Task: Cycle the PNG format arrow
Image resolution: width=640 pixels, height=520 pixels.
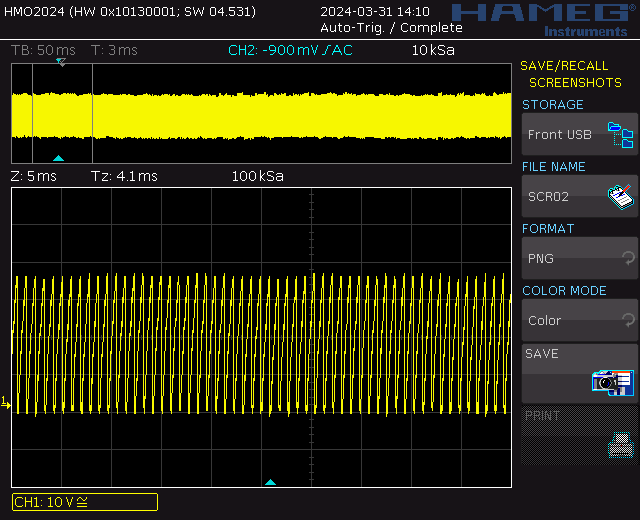Action: [628, 258]
